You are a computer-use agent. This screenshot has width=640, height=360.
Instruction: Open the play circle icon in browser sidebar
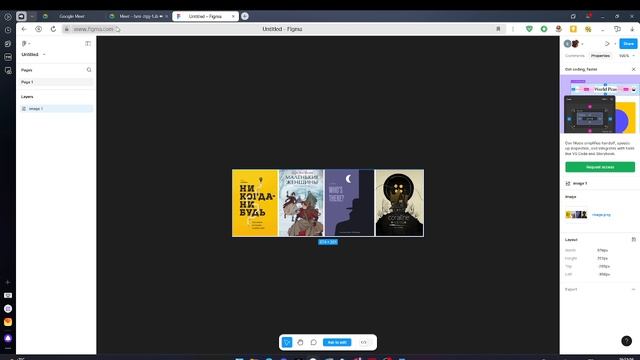8,17
